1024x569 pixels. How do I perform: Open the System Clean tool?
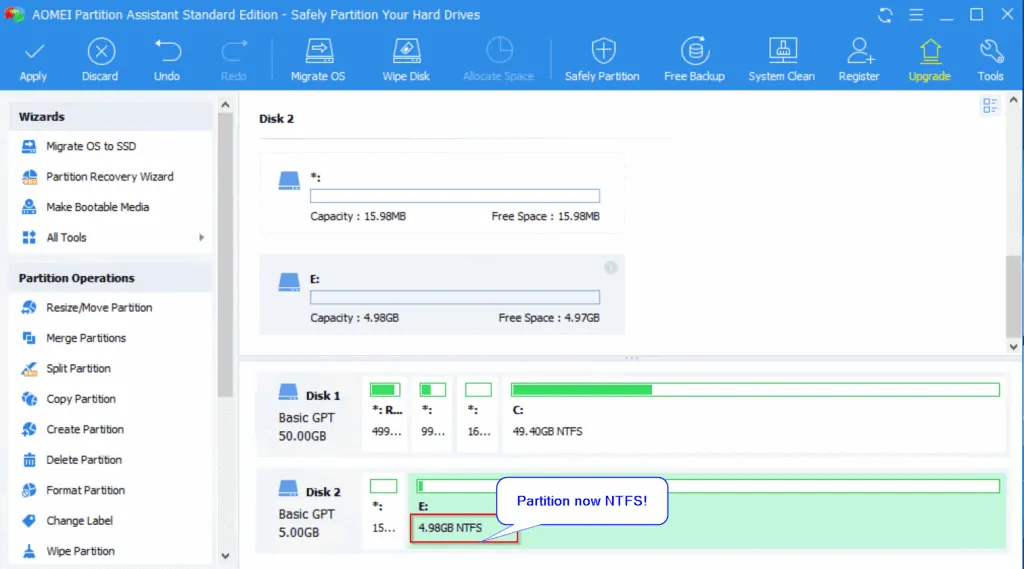781,52
